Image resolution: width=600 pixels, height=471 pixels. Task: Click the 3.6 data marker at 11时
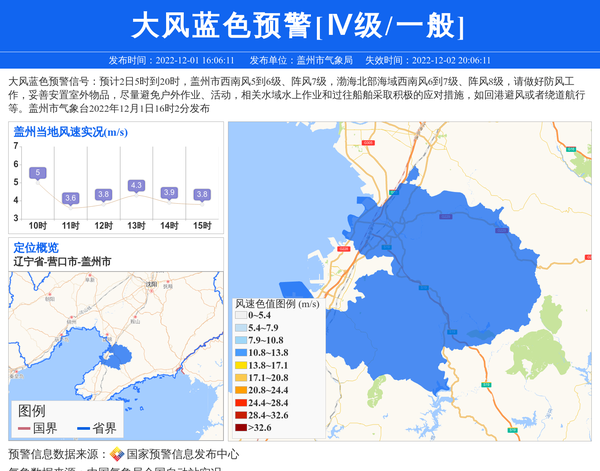pos(70,198)
